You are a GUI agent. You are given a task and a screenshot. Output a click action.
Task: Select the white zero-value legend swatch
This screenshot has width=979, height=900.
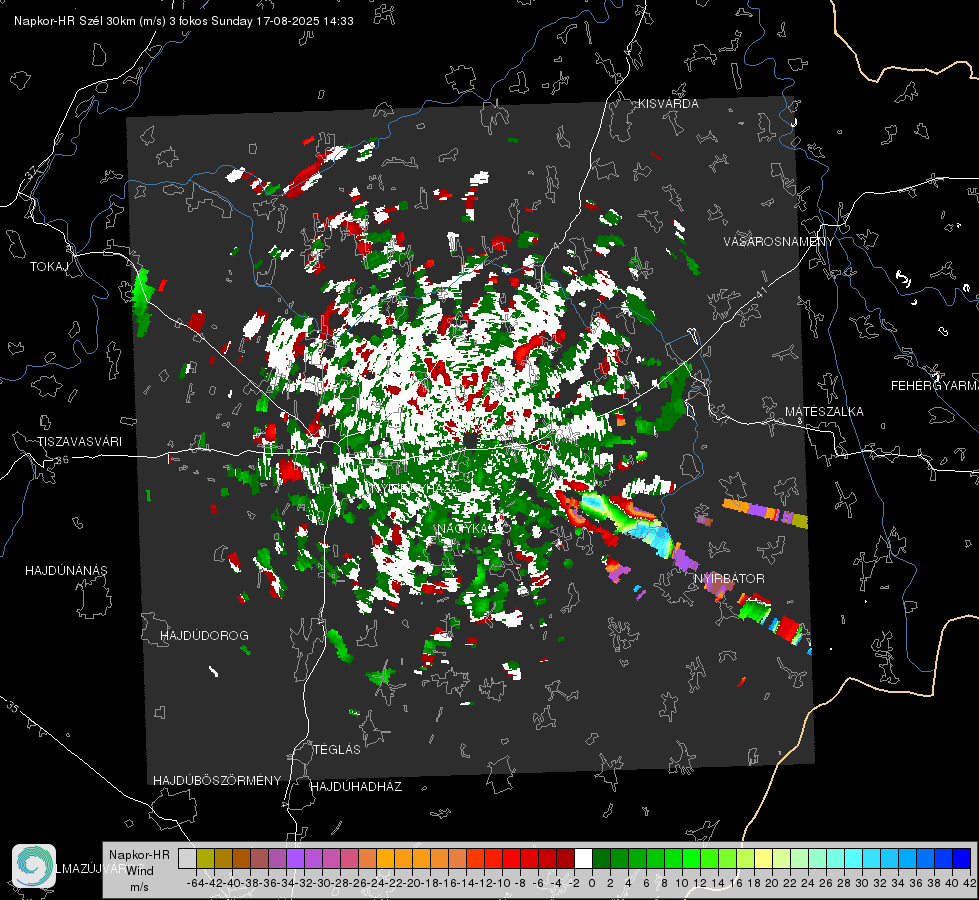583,858
